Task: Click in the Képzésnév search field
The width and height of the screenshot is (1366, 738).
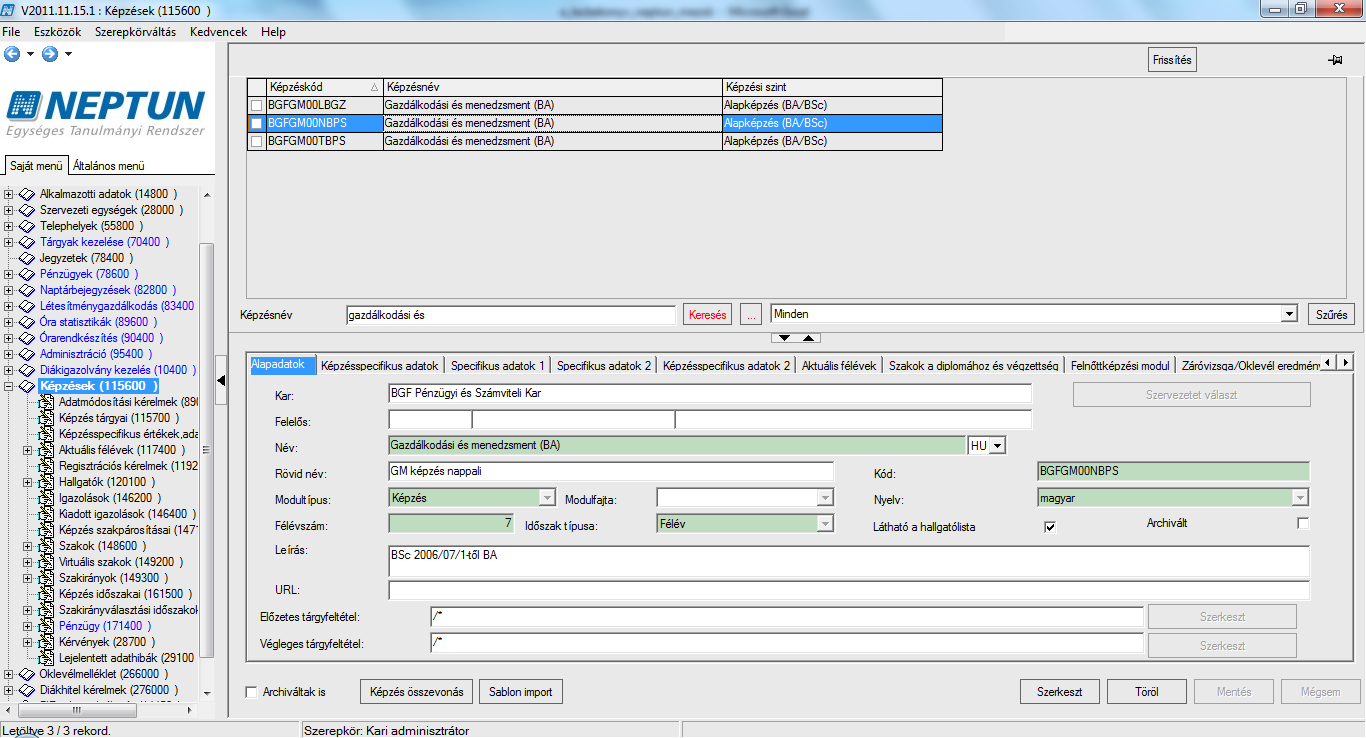Action: point(510,314)
